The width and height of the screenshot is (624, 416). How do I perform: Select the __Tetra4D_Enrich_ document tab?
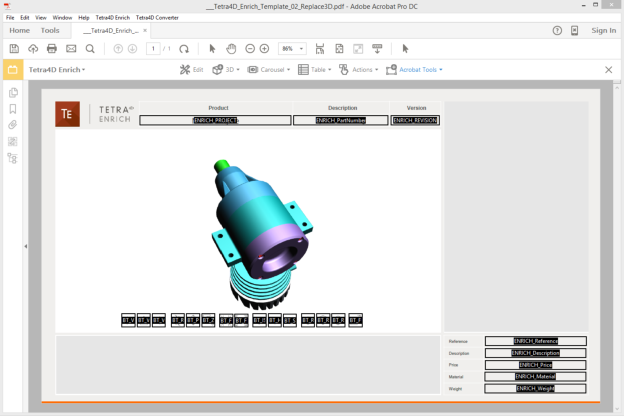point(111,31)
